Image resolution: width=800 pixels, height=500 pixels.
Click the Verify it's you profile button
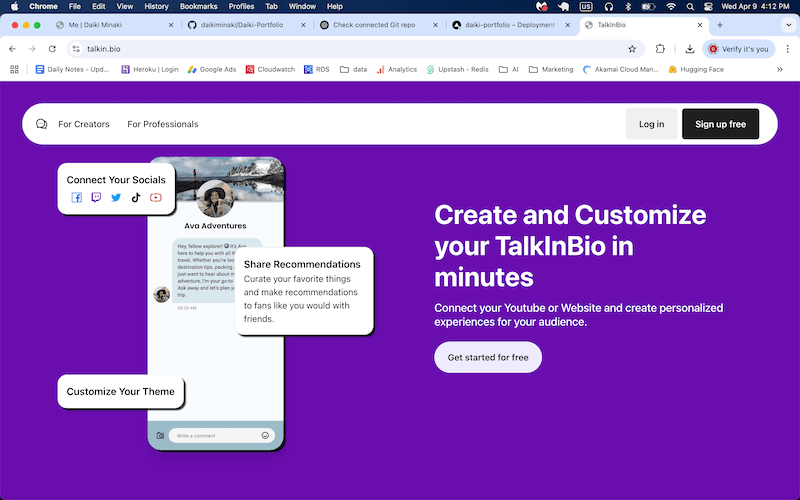click(x=739, y=49)
